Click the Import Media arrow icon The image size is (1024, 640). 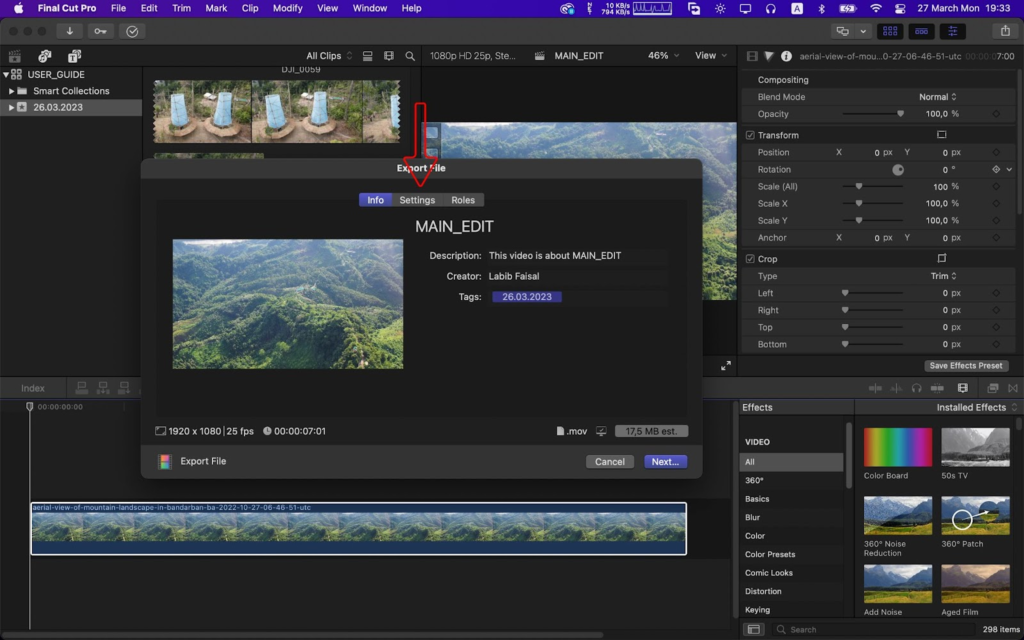69,31
